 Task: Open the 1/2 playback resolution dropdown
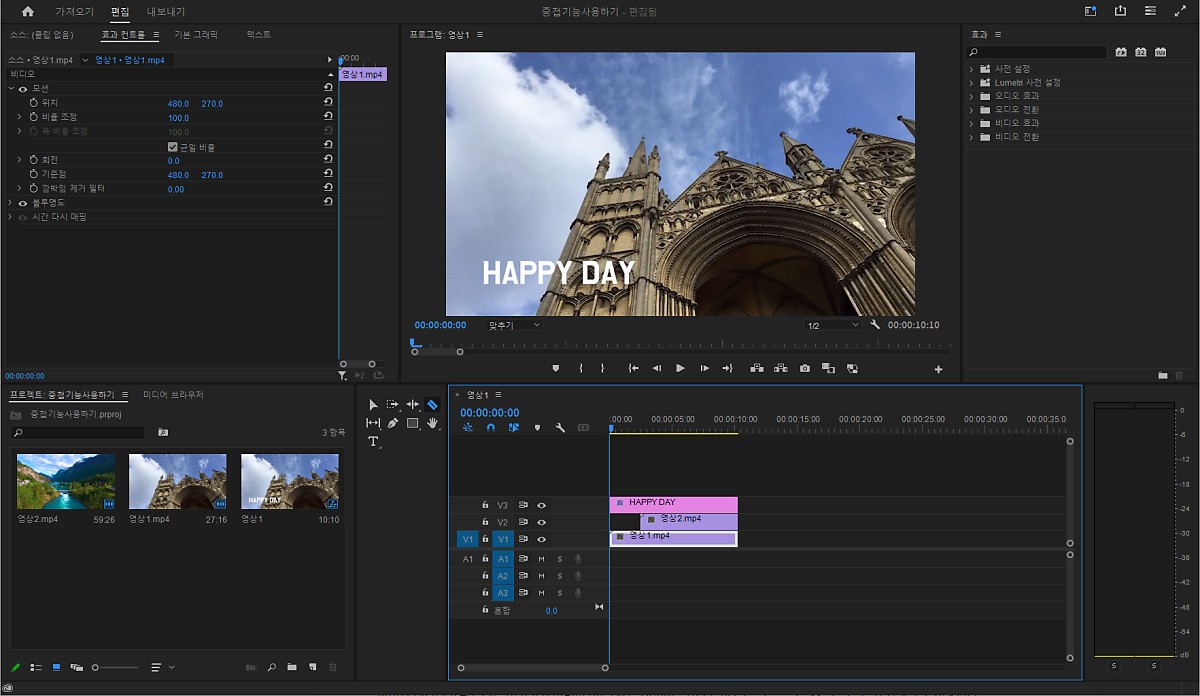833,325
